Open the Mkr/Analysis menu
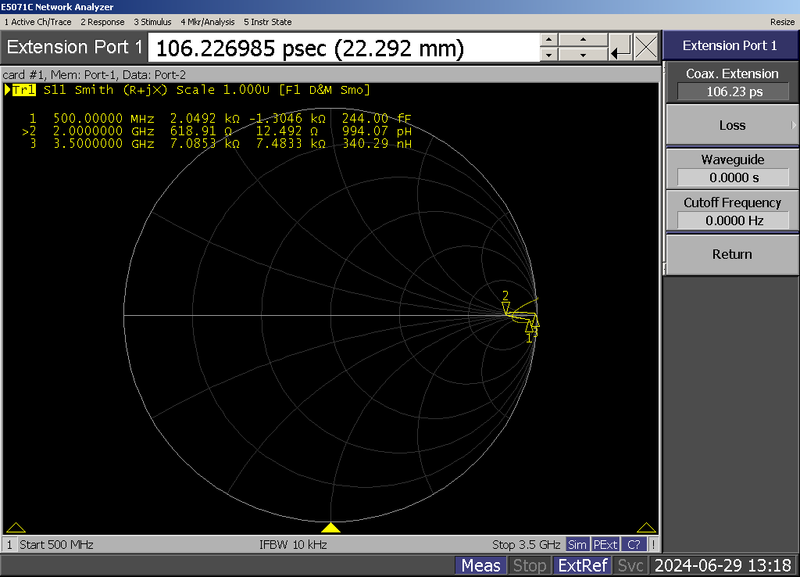The height and width of the screenshot is (577, 800). tap(210, 22)
